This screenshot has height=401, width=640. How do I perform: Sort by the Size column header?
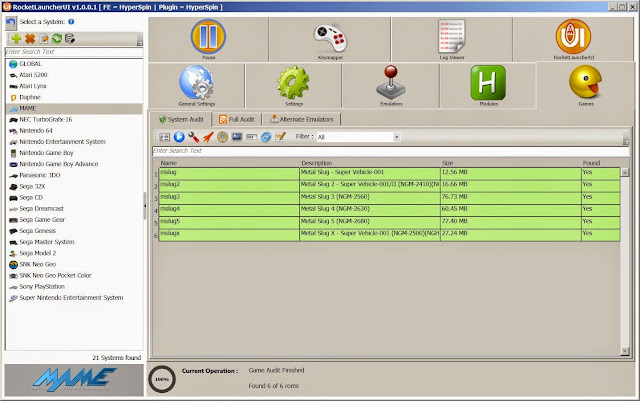[511, 163]
